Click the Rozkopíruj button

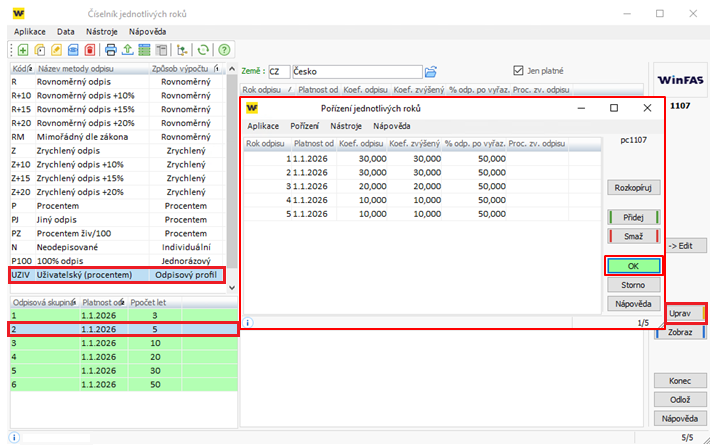634,187
